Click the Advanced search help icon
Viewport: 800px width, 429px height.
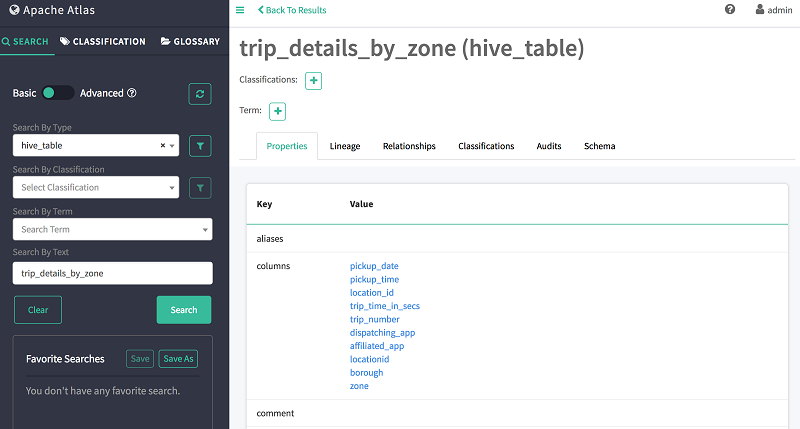pyautogui.click(x=132, y=93)
